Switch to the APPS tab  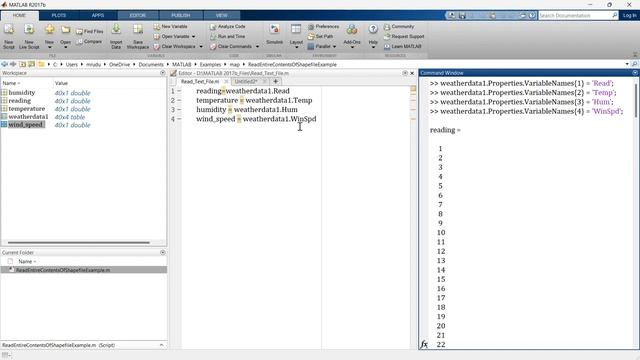click(98, 16)
